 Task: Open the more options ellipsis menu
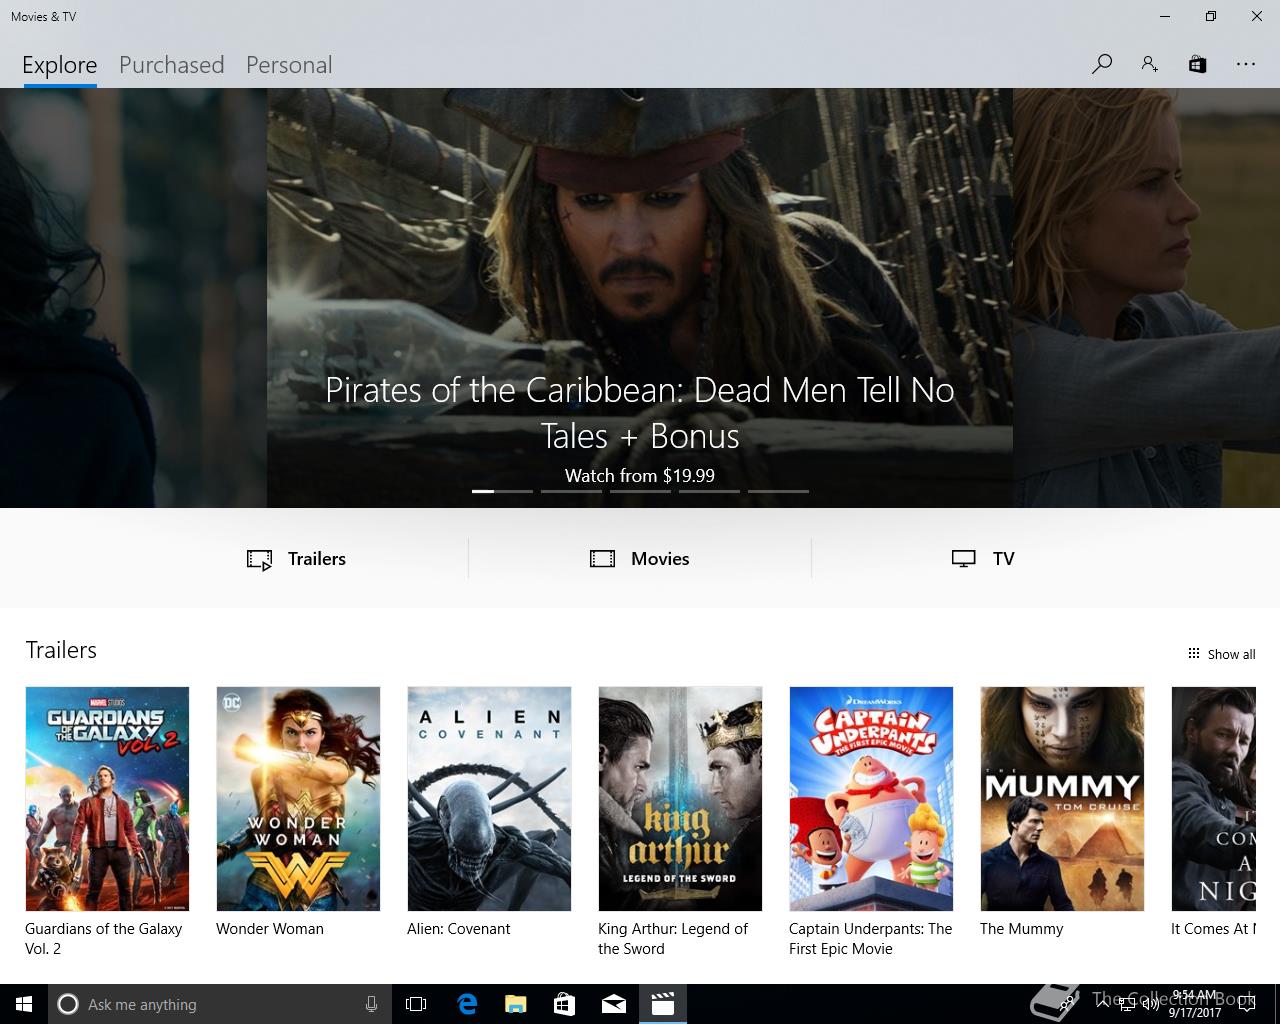point(1245,64)
